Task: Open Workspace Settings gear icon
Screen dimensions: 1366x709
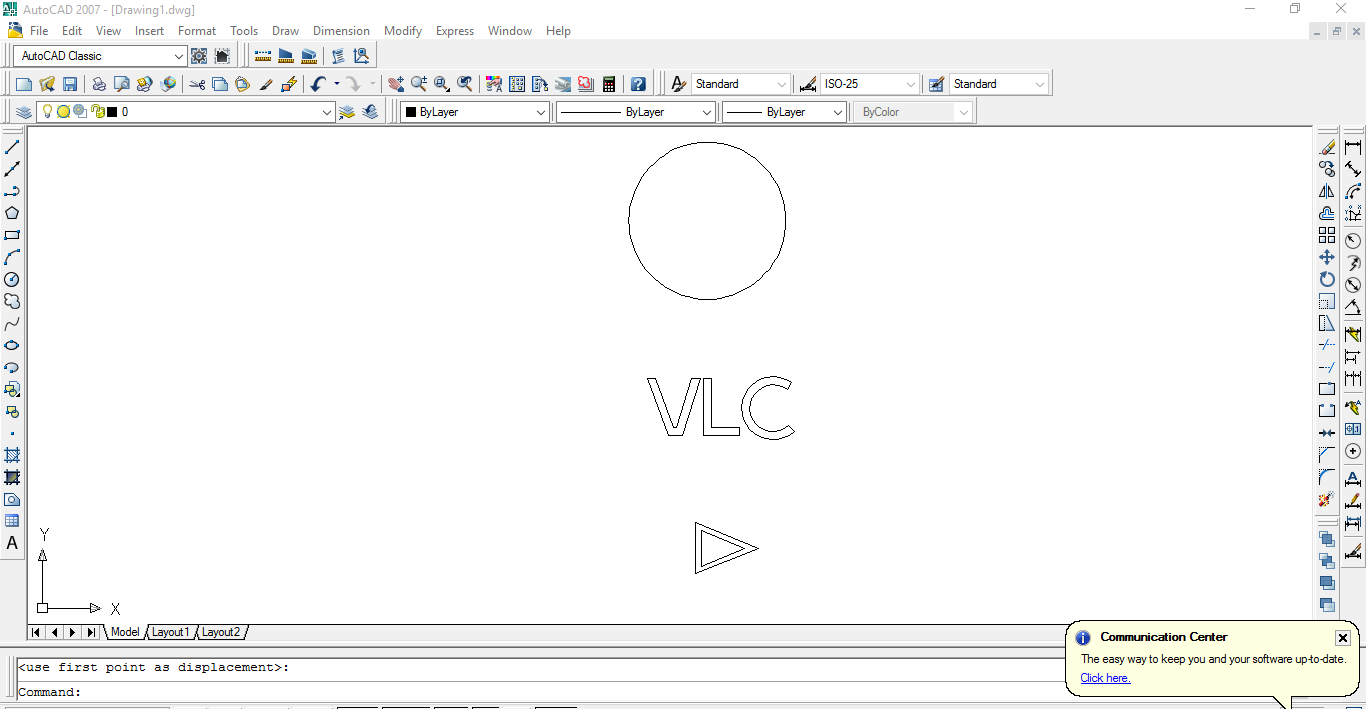Action: coord(199,56)
